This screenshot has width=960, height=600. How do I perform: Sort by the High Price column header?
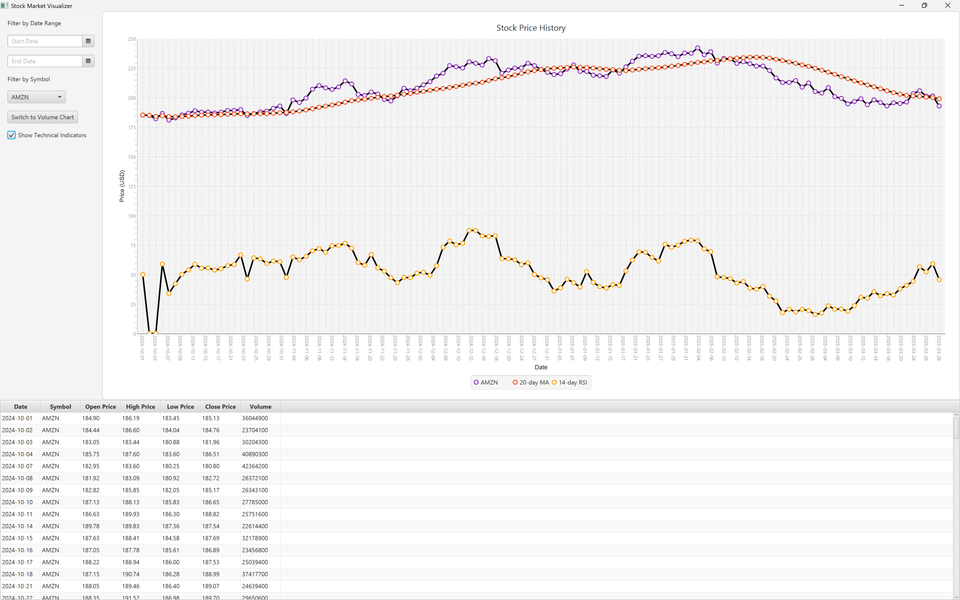(140, 407)
